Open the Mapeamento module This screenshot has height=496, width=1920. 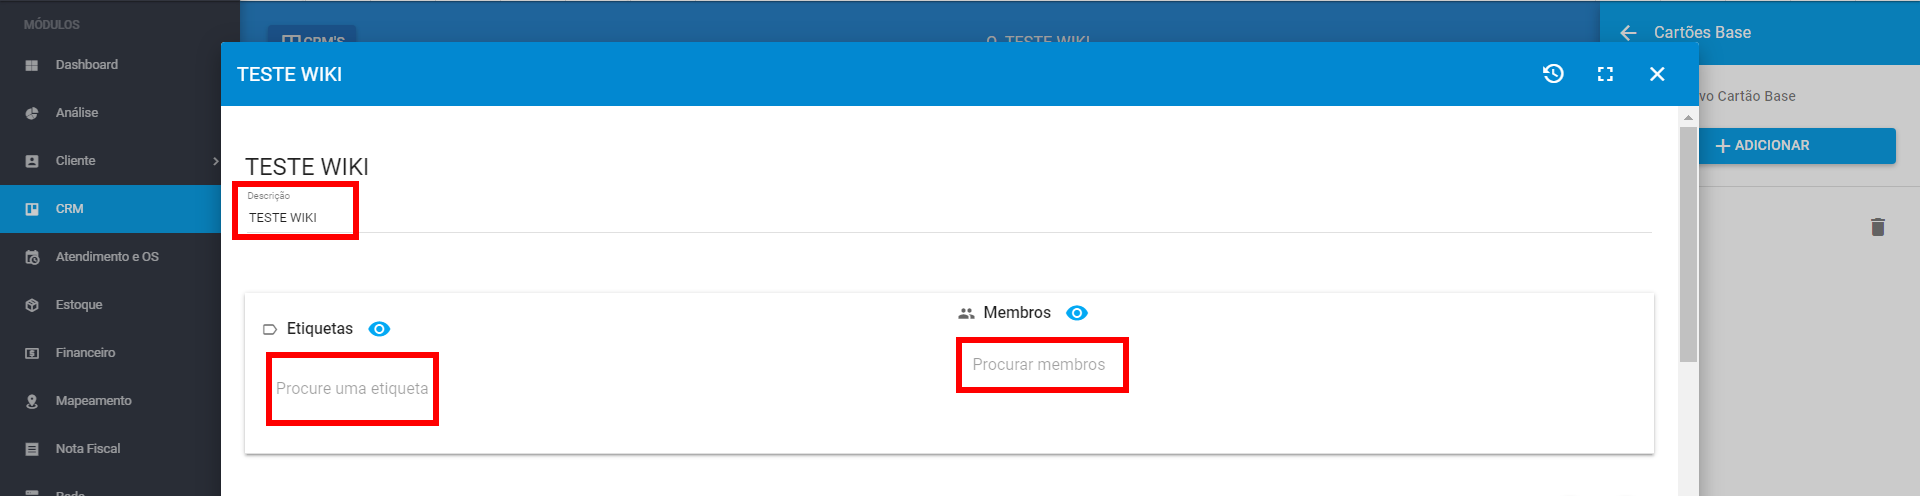tap(110, 401)
